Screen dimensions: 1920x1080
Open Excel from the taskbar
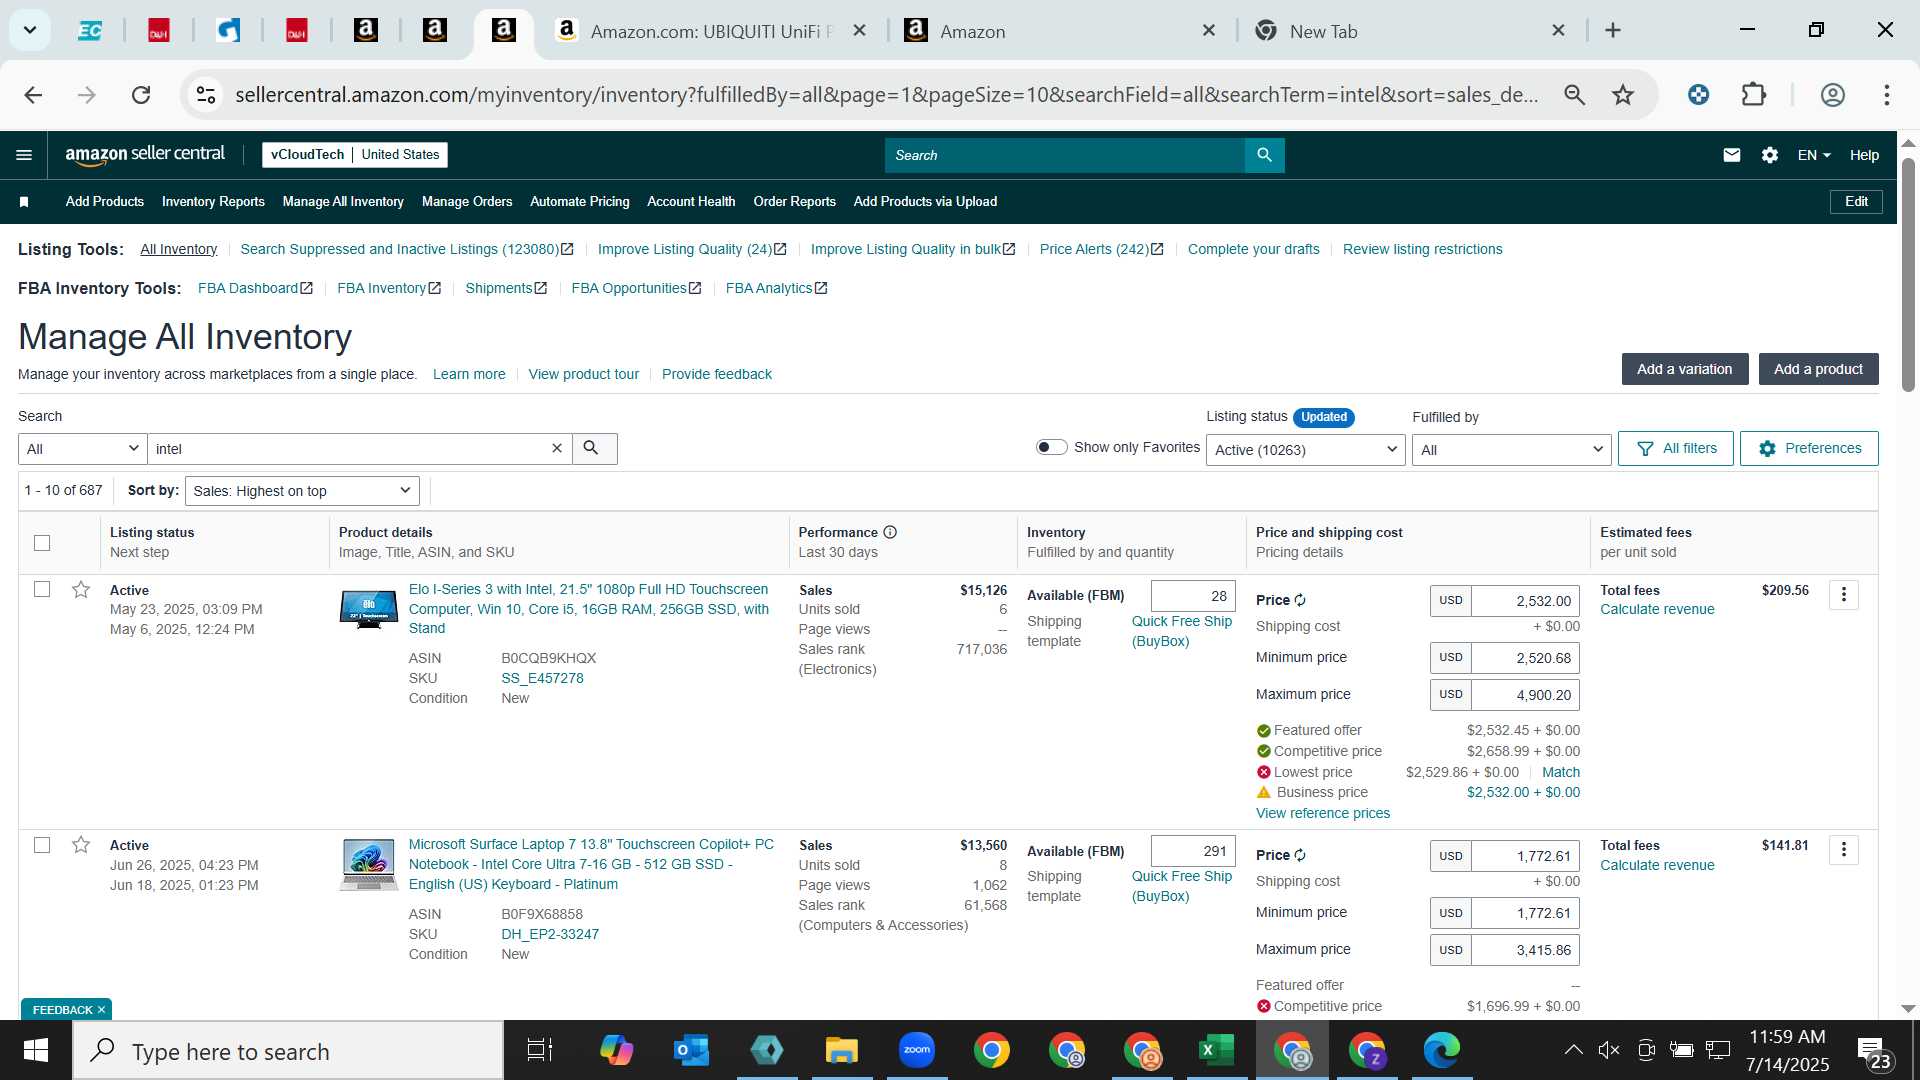pos(1216,1051)
